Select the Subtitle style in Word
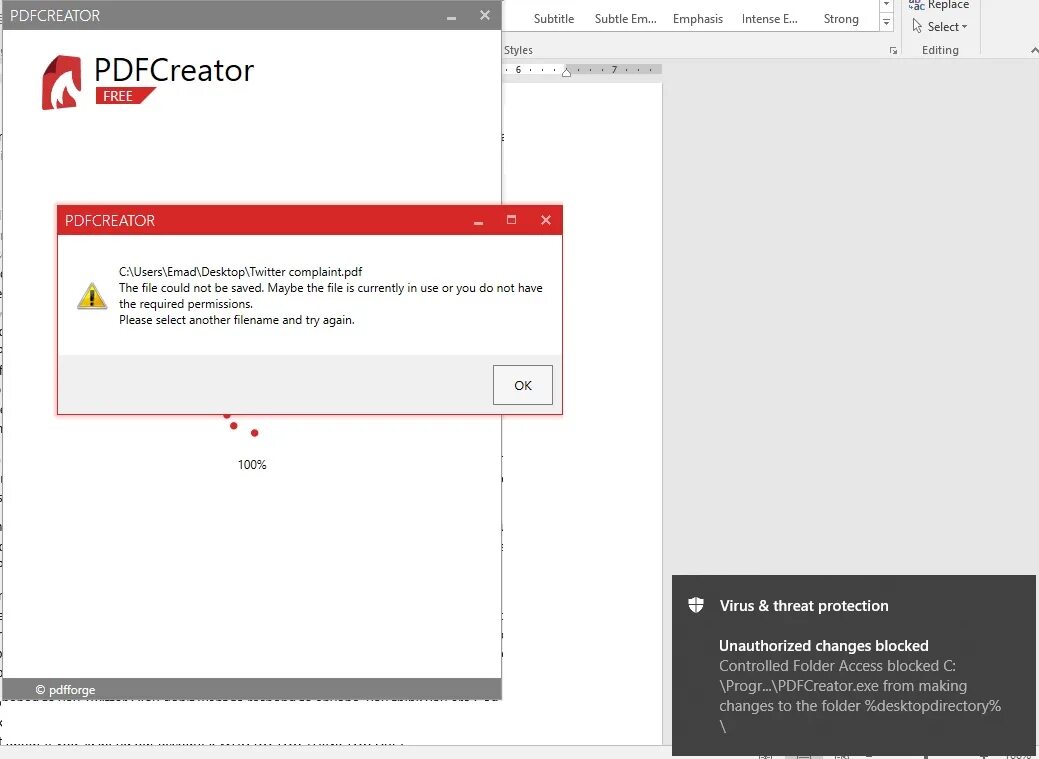 554,19
